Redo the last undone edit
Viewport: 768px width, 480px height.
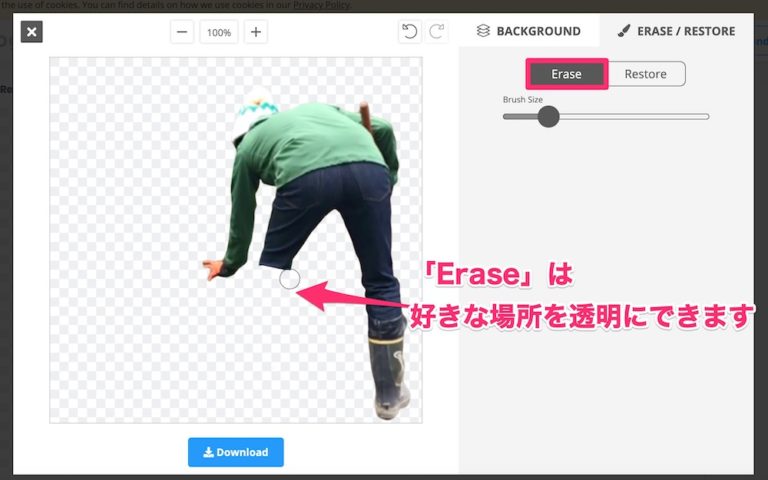436,32
